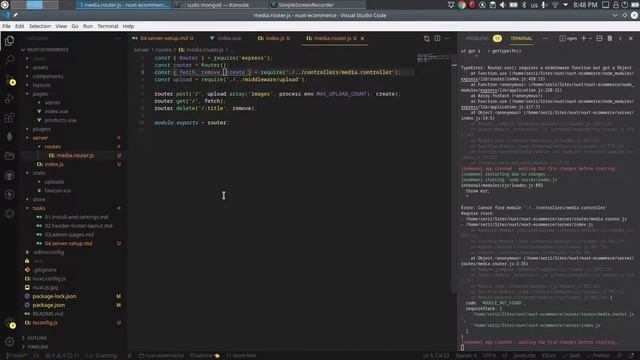Open products.vue in explorer

tap(60, 120)
